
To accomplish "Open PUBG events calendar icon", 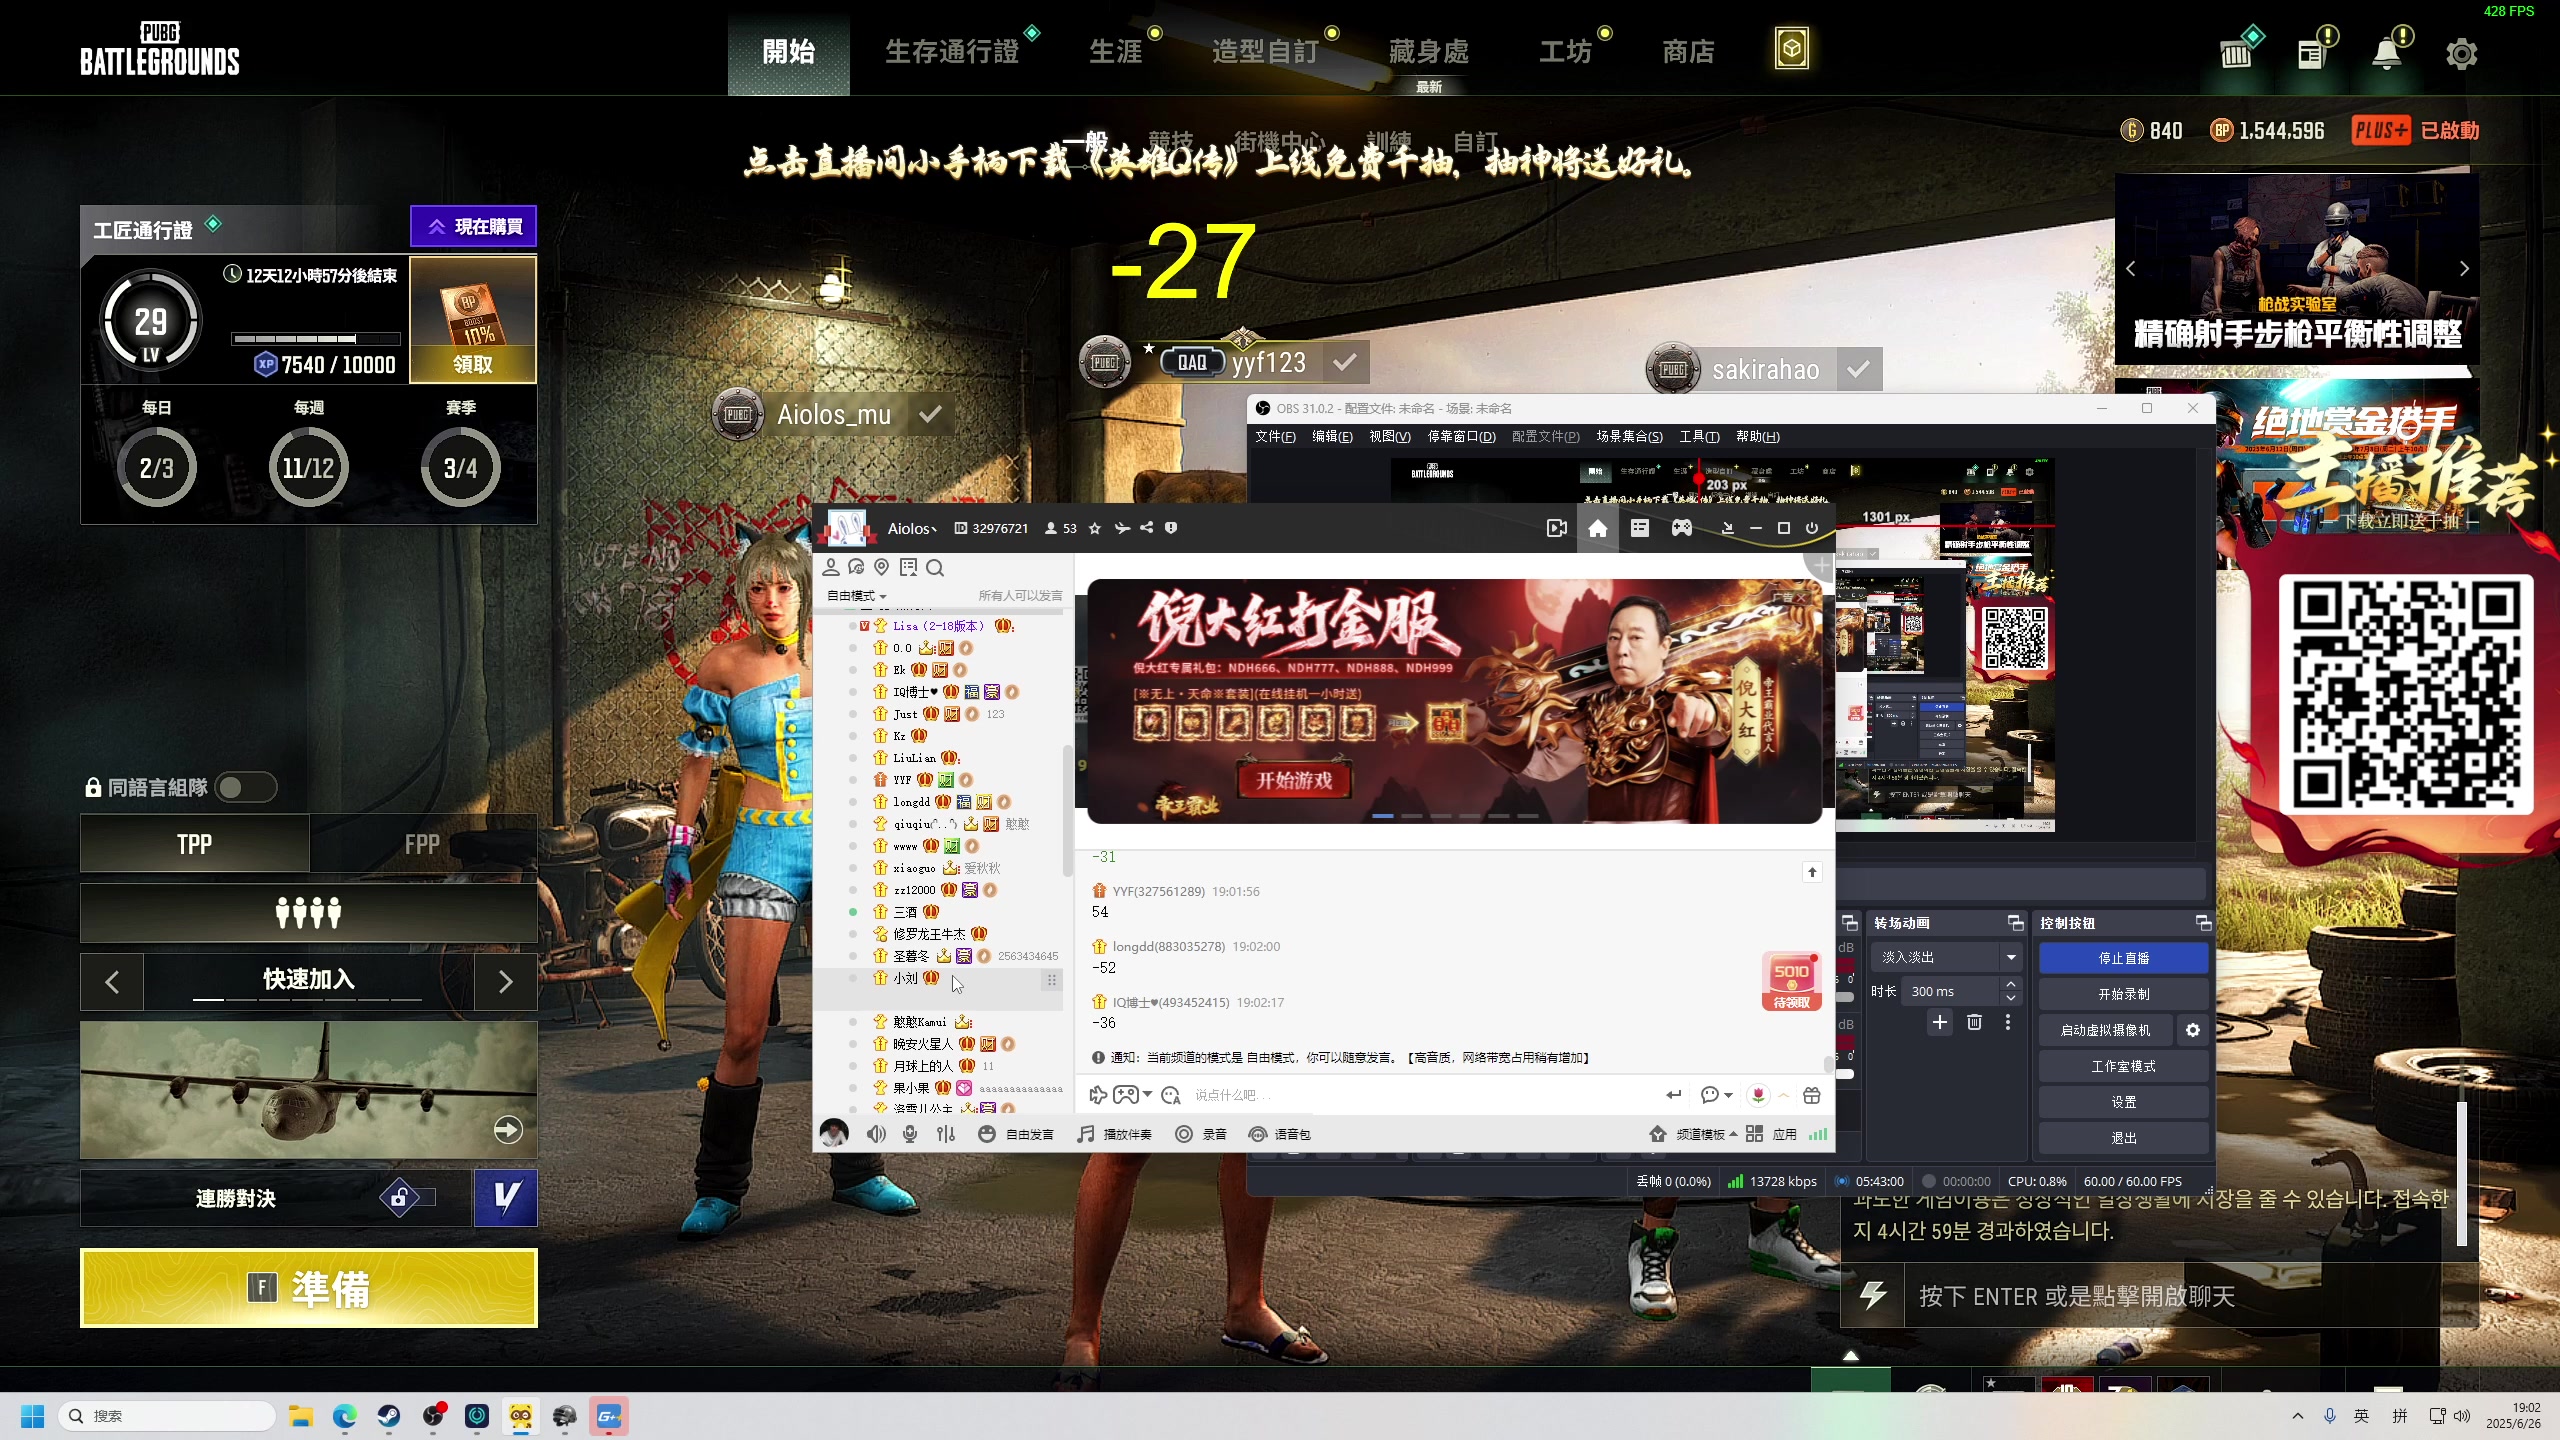I will point(2312,53).
